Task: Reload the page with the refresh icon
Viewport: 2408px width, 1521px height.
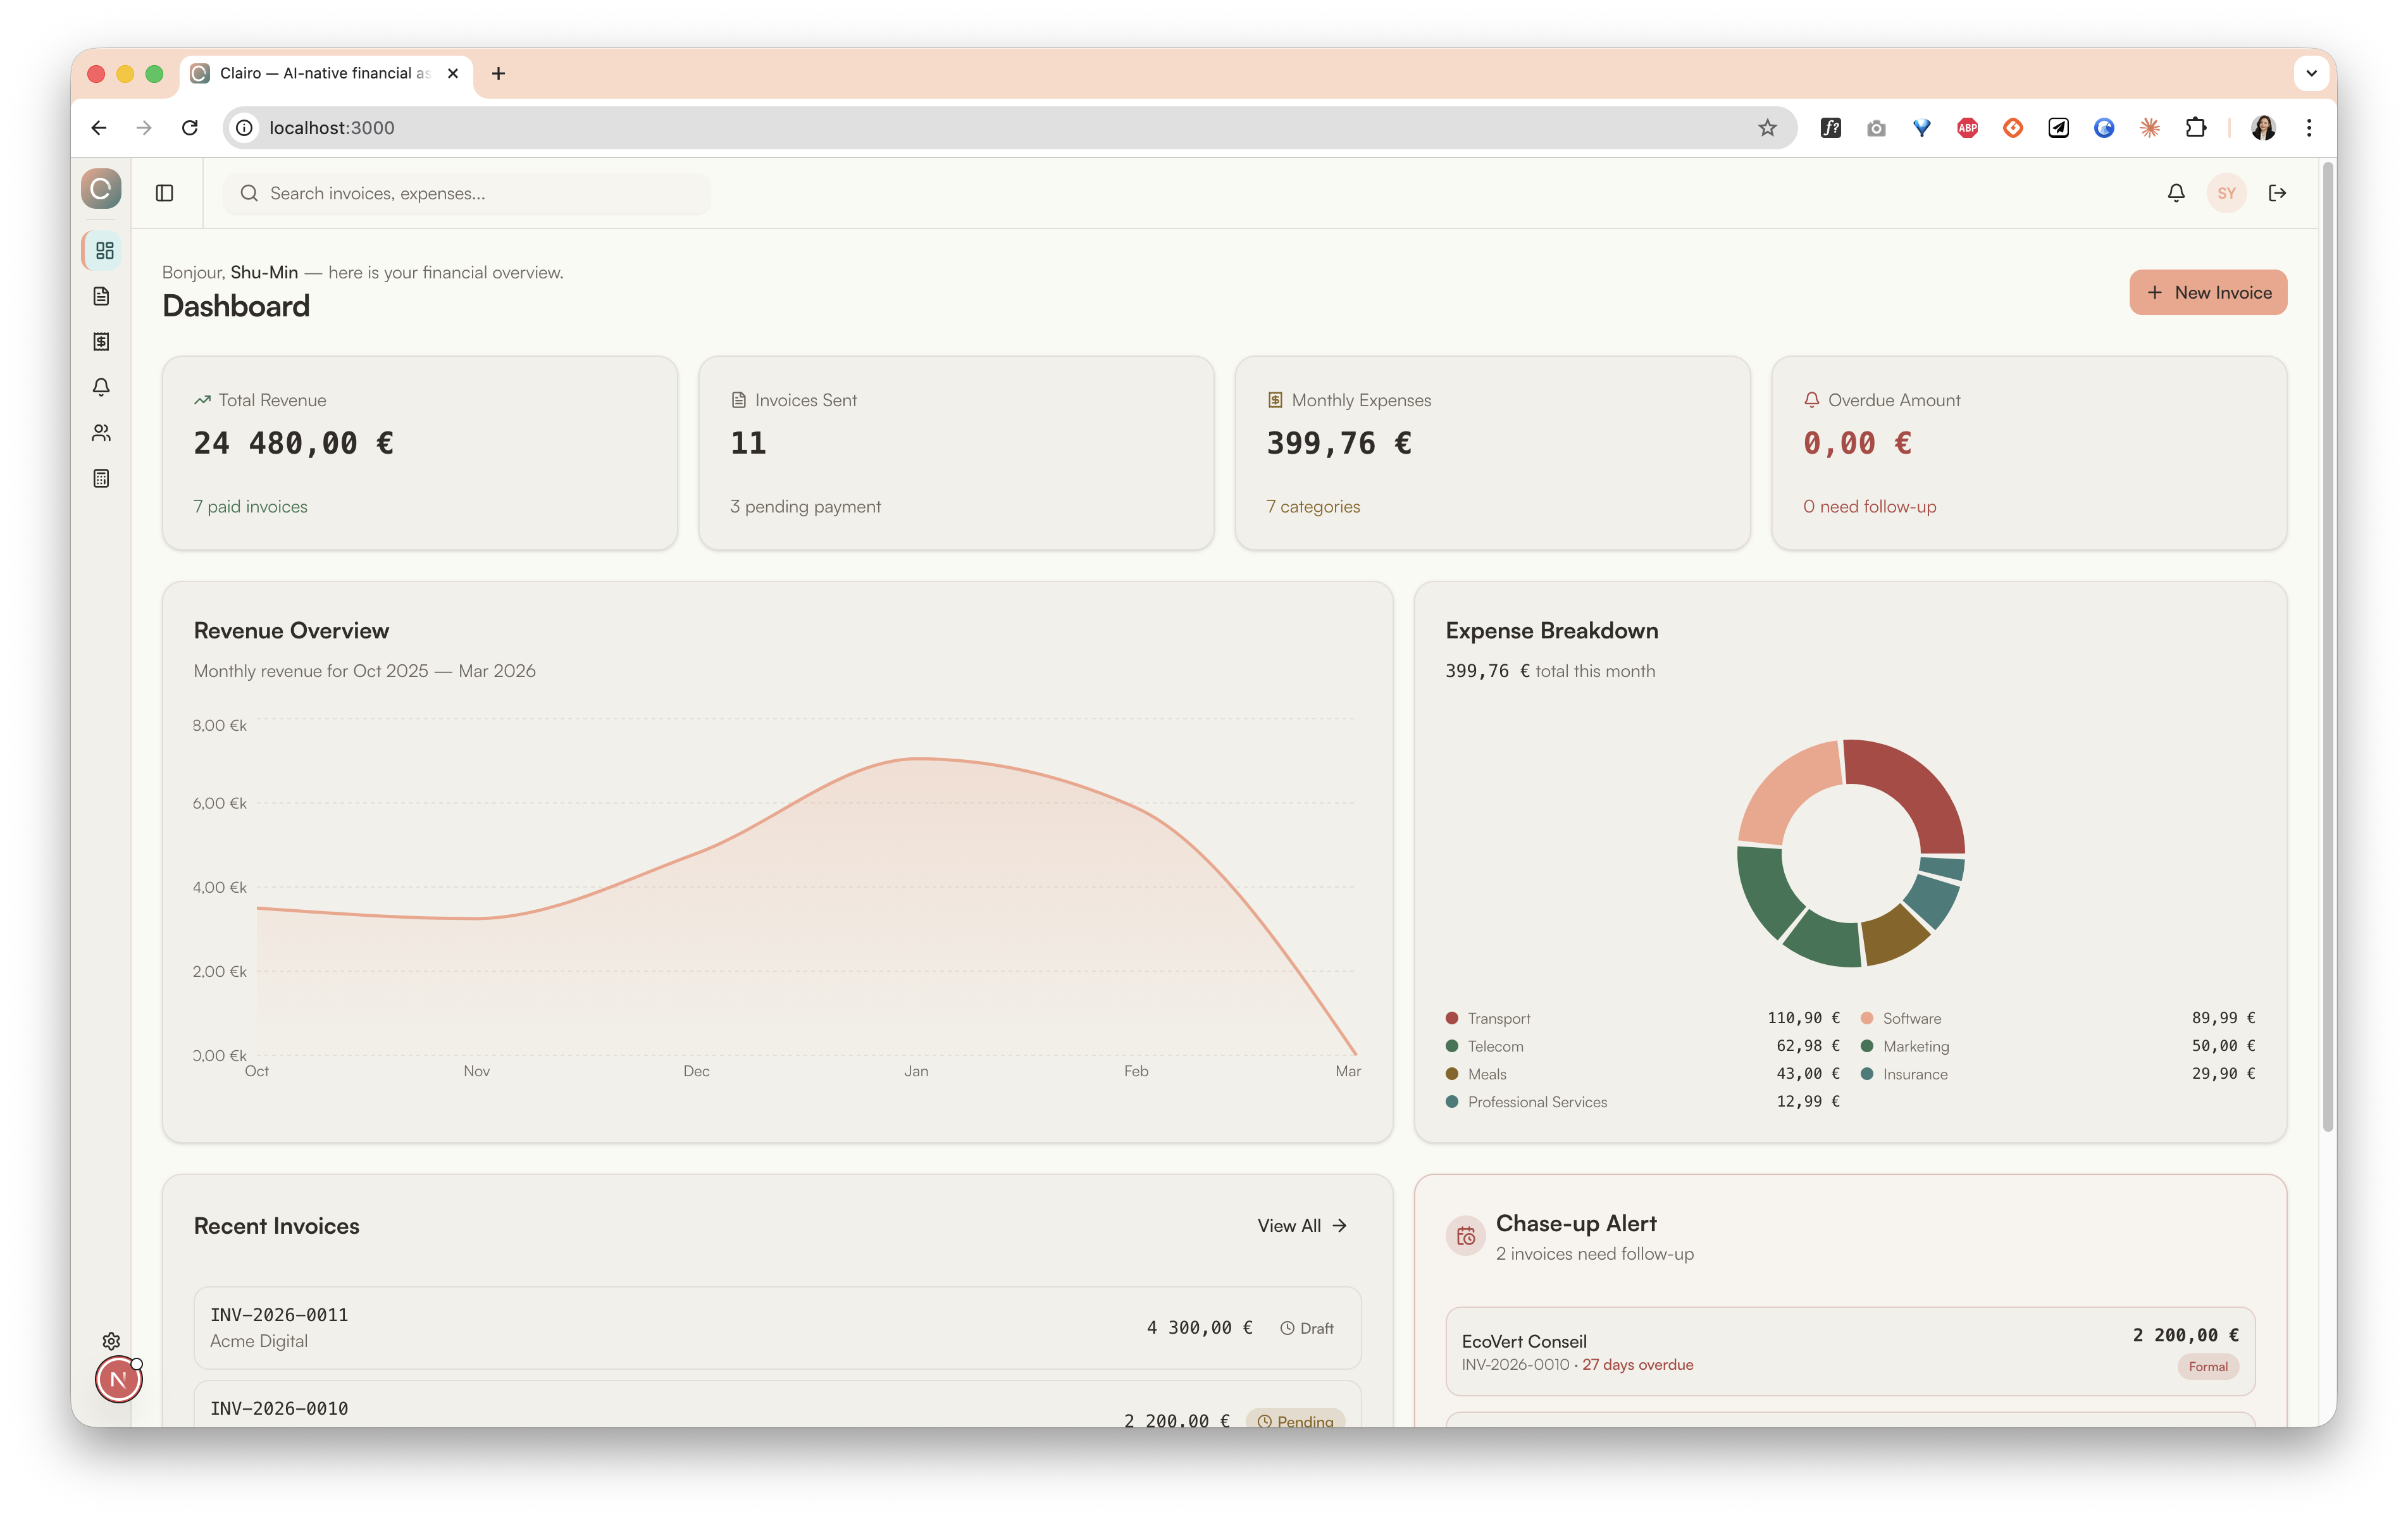Action: point(189,128)
